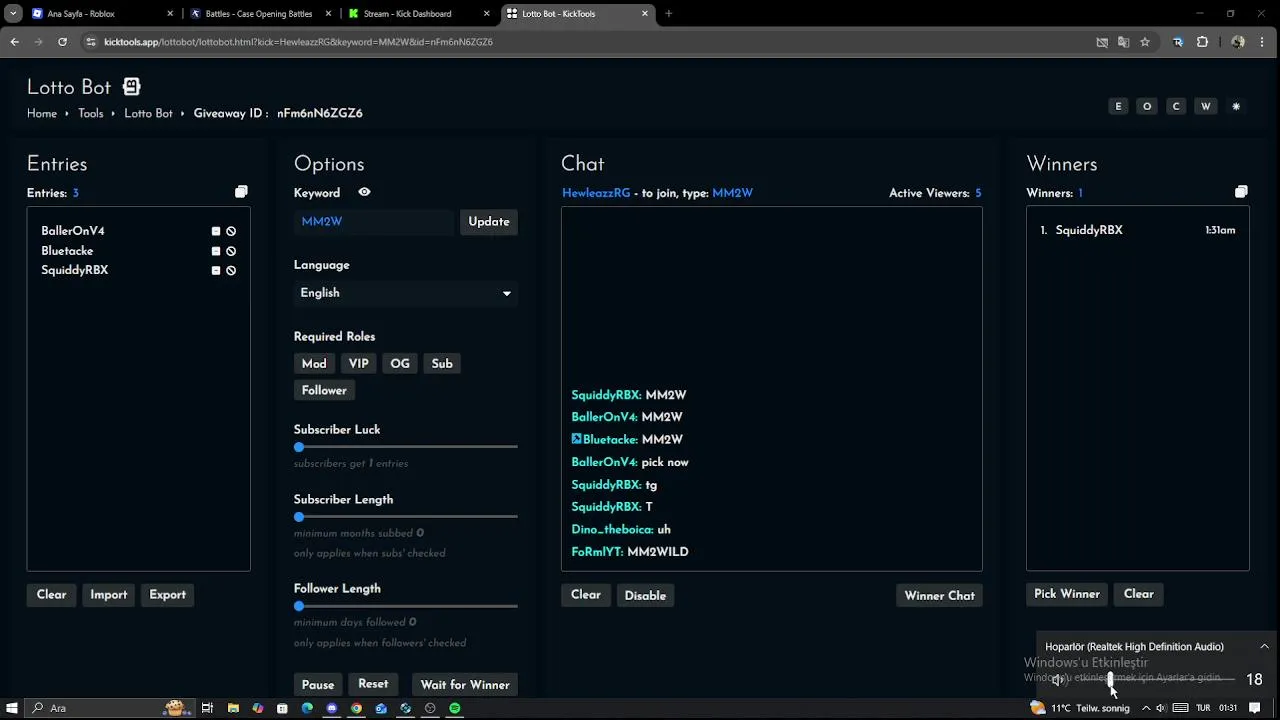The width and height of the screenshot is (1280, 720).
Task: Toggle the Follower required role
Action: pyautogui.click(x=324, y=390)
